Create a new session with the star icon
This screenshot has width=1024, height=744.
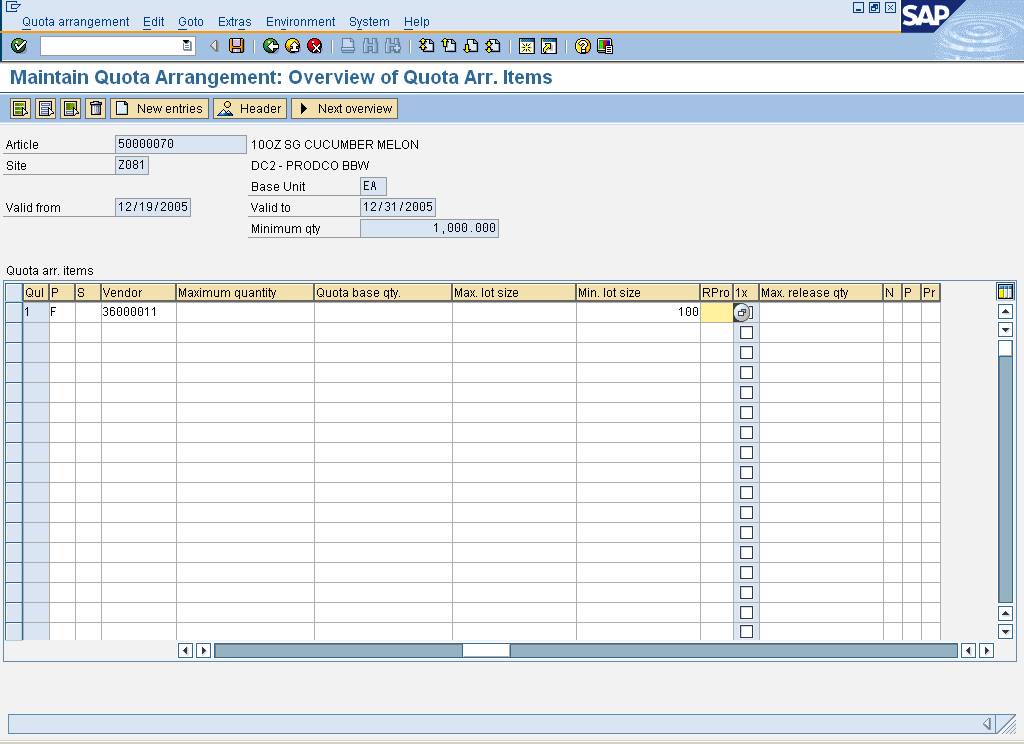click(526, 46)
